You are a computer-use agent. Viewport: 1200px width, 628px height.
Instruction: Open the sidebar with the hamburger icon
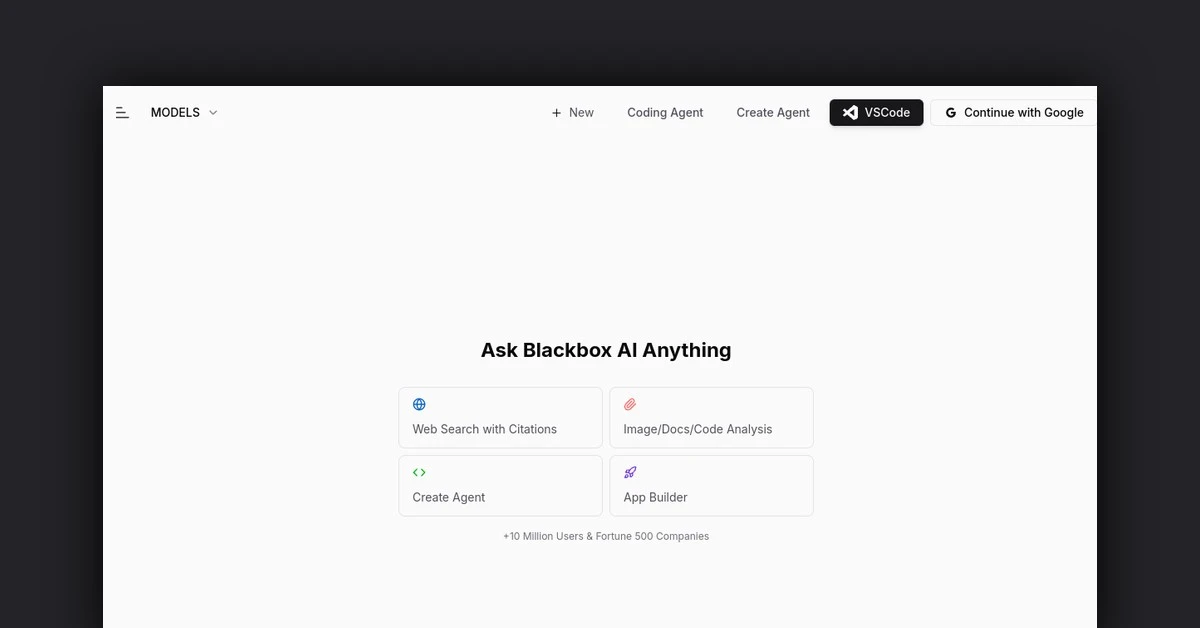[x=121, y=112]
